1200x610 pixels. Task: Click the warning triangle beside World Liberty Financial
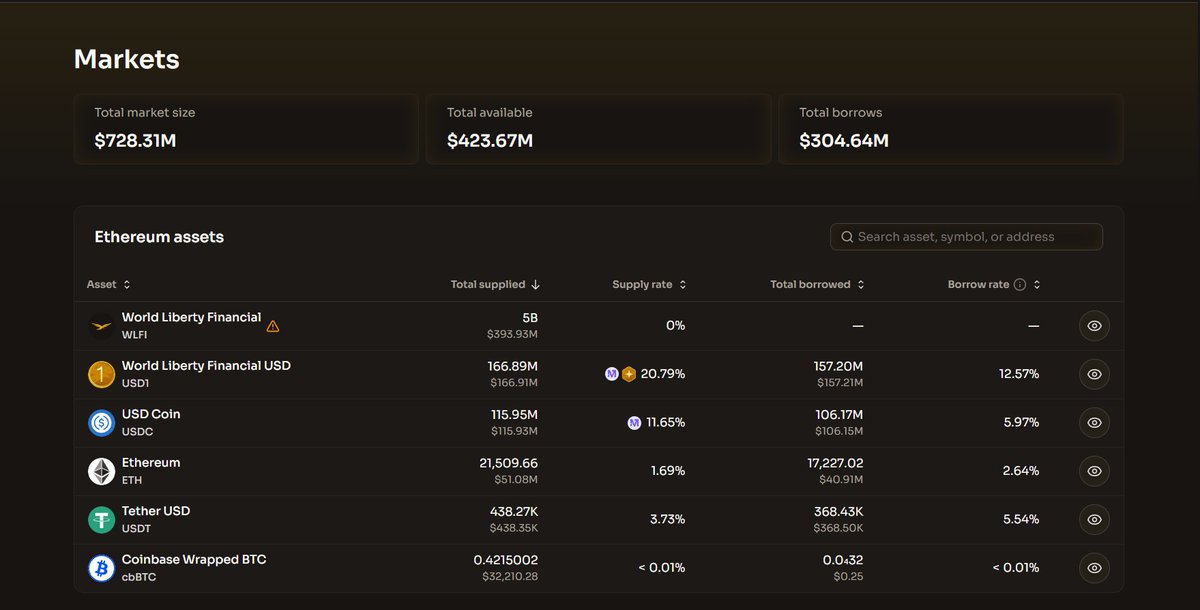273,326
